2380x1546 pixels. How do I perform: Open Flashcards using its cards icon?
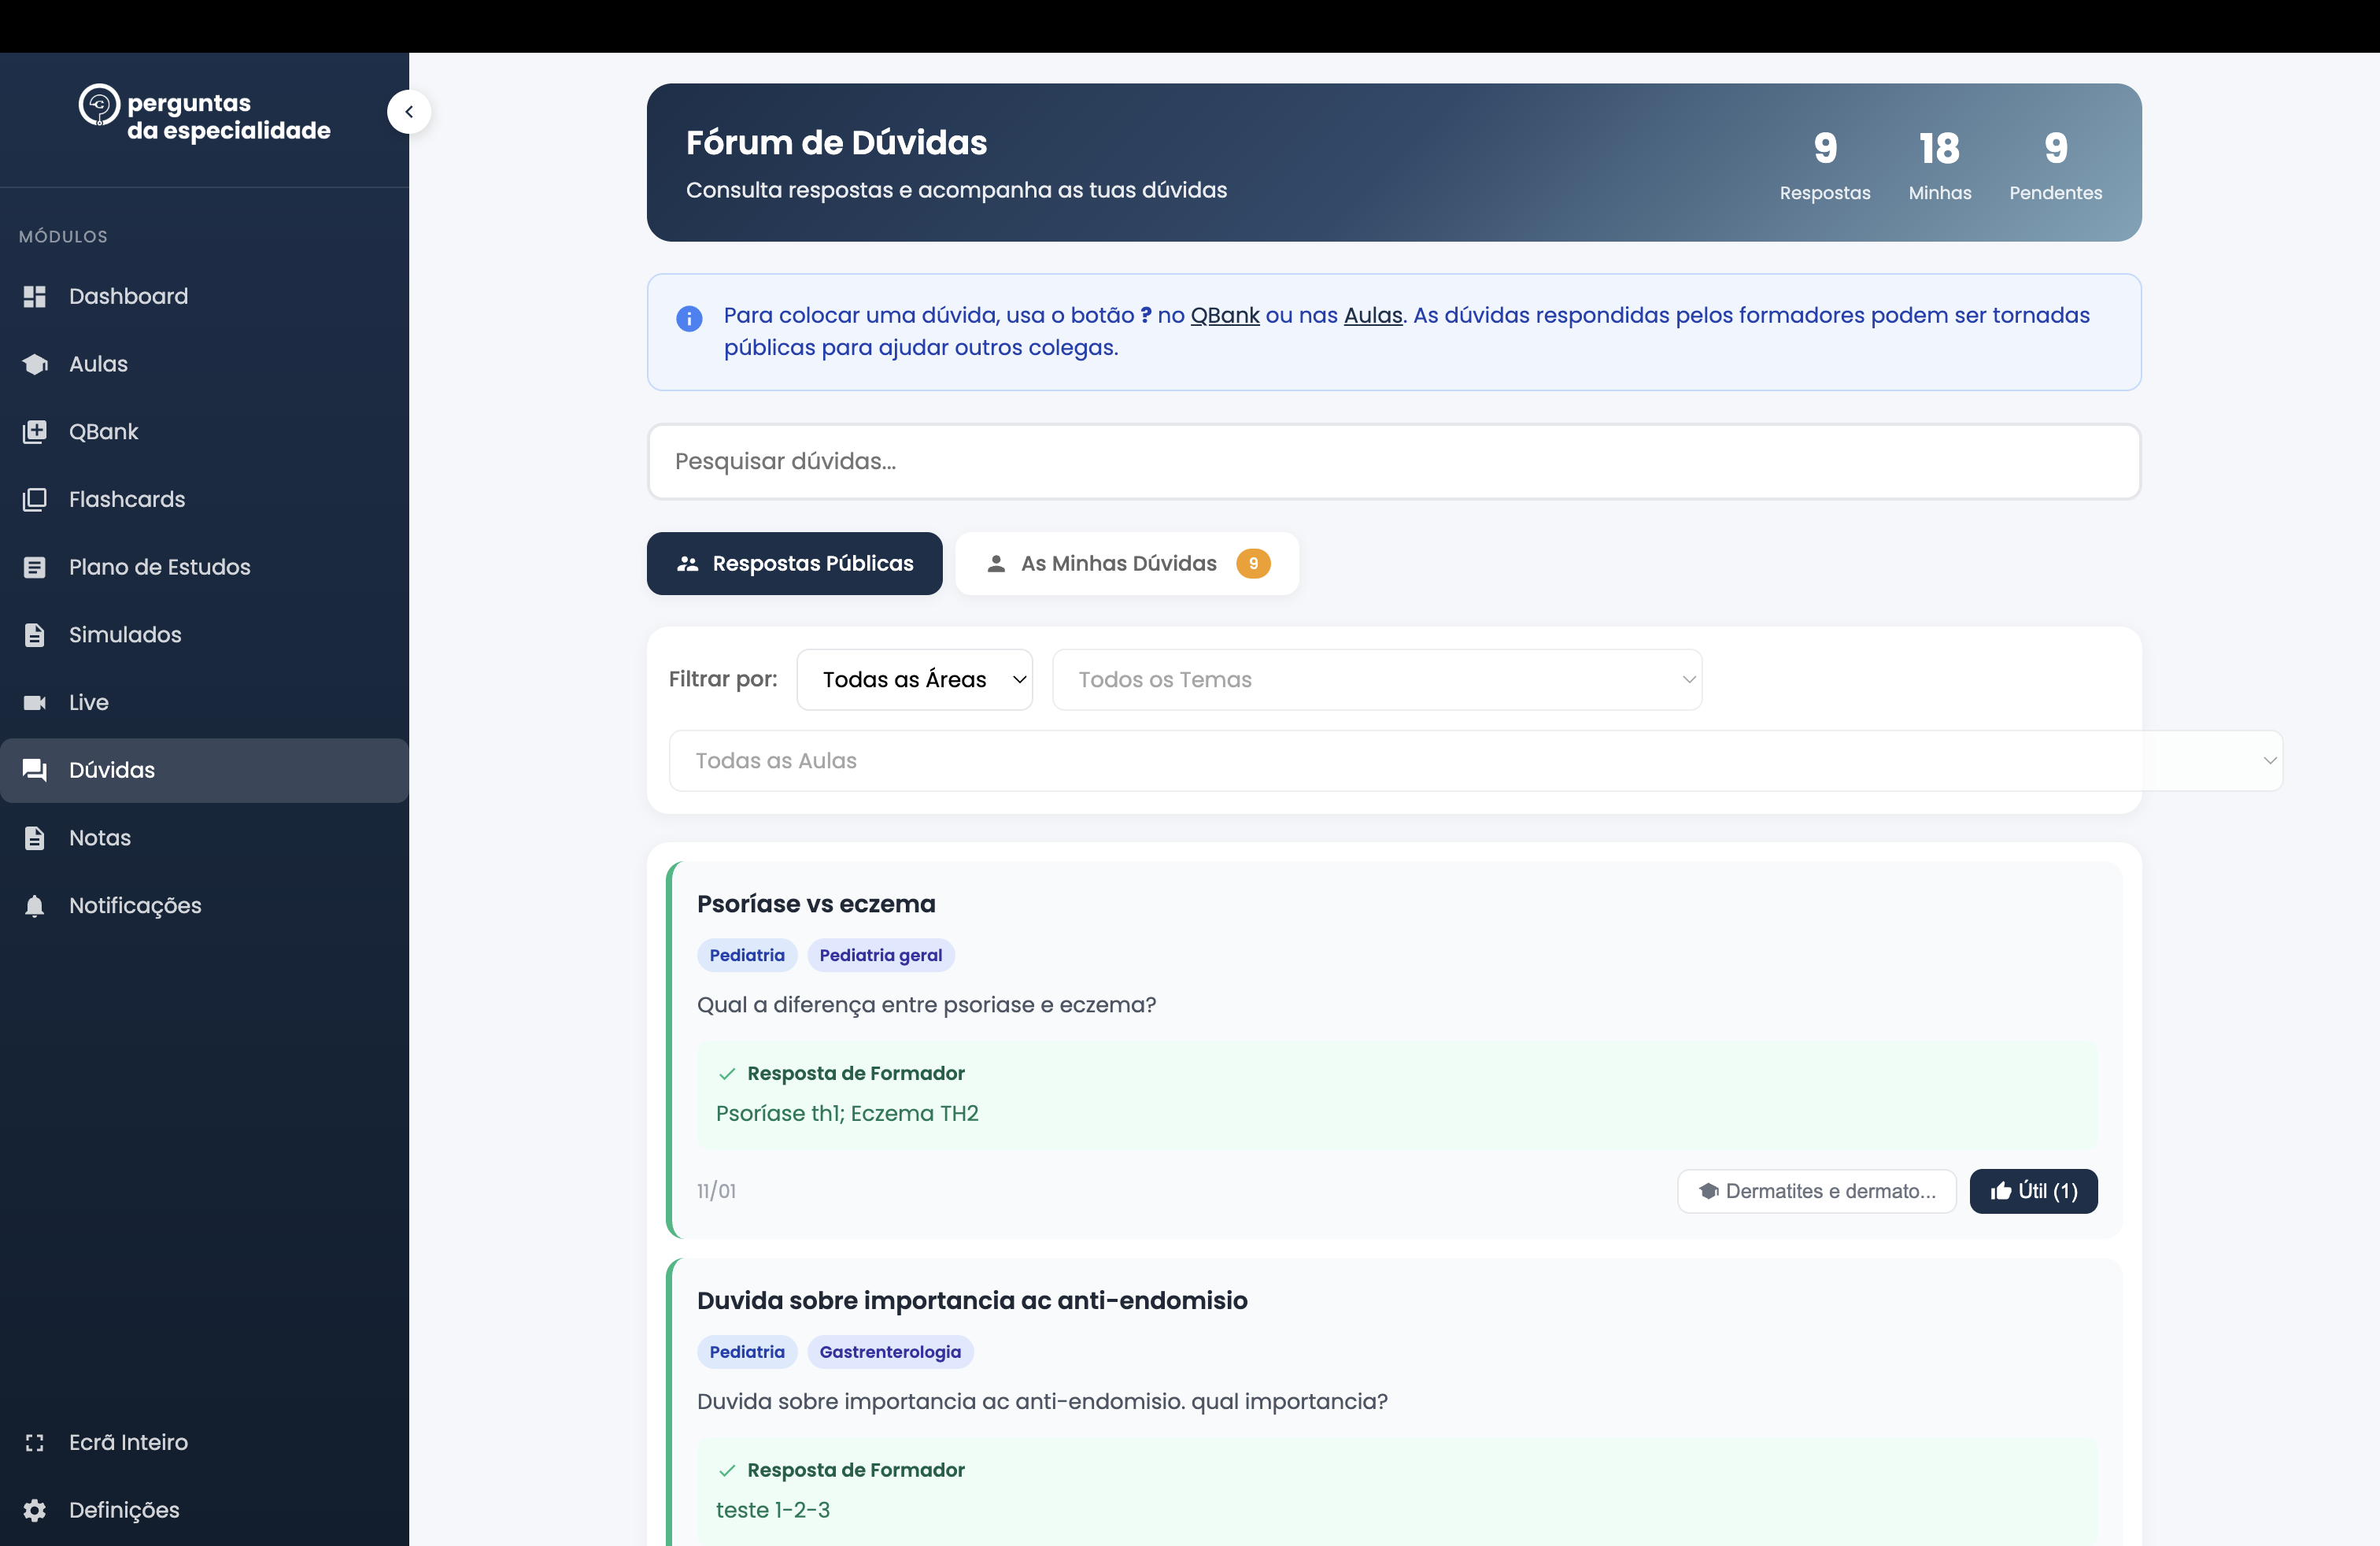35,499
